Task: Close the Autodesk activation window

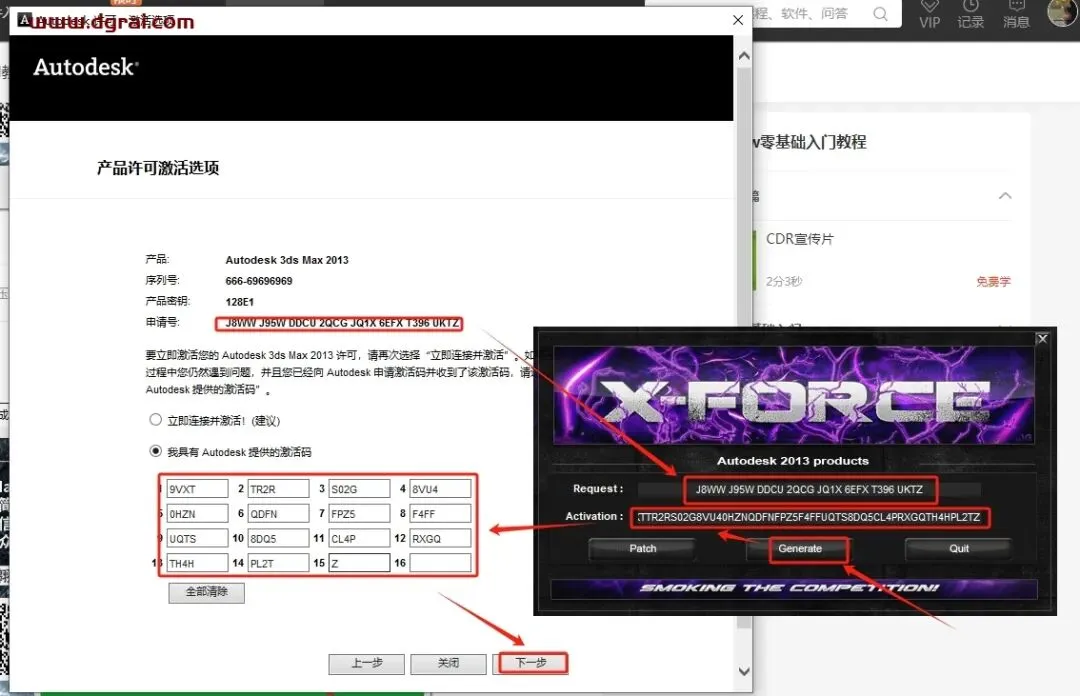Action: pos(738,20)
